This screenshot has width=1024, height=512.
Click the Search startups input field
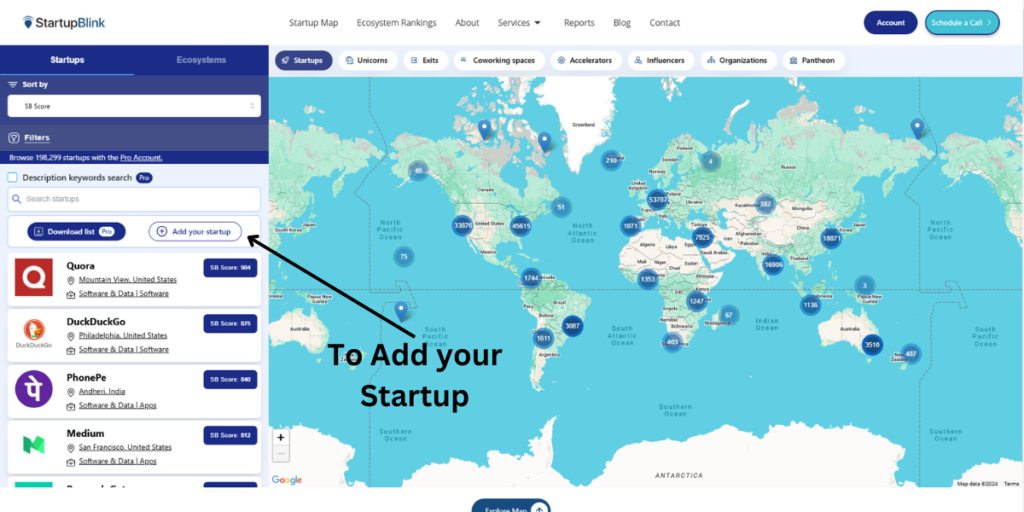(134, 199)
